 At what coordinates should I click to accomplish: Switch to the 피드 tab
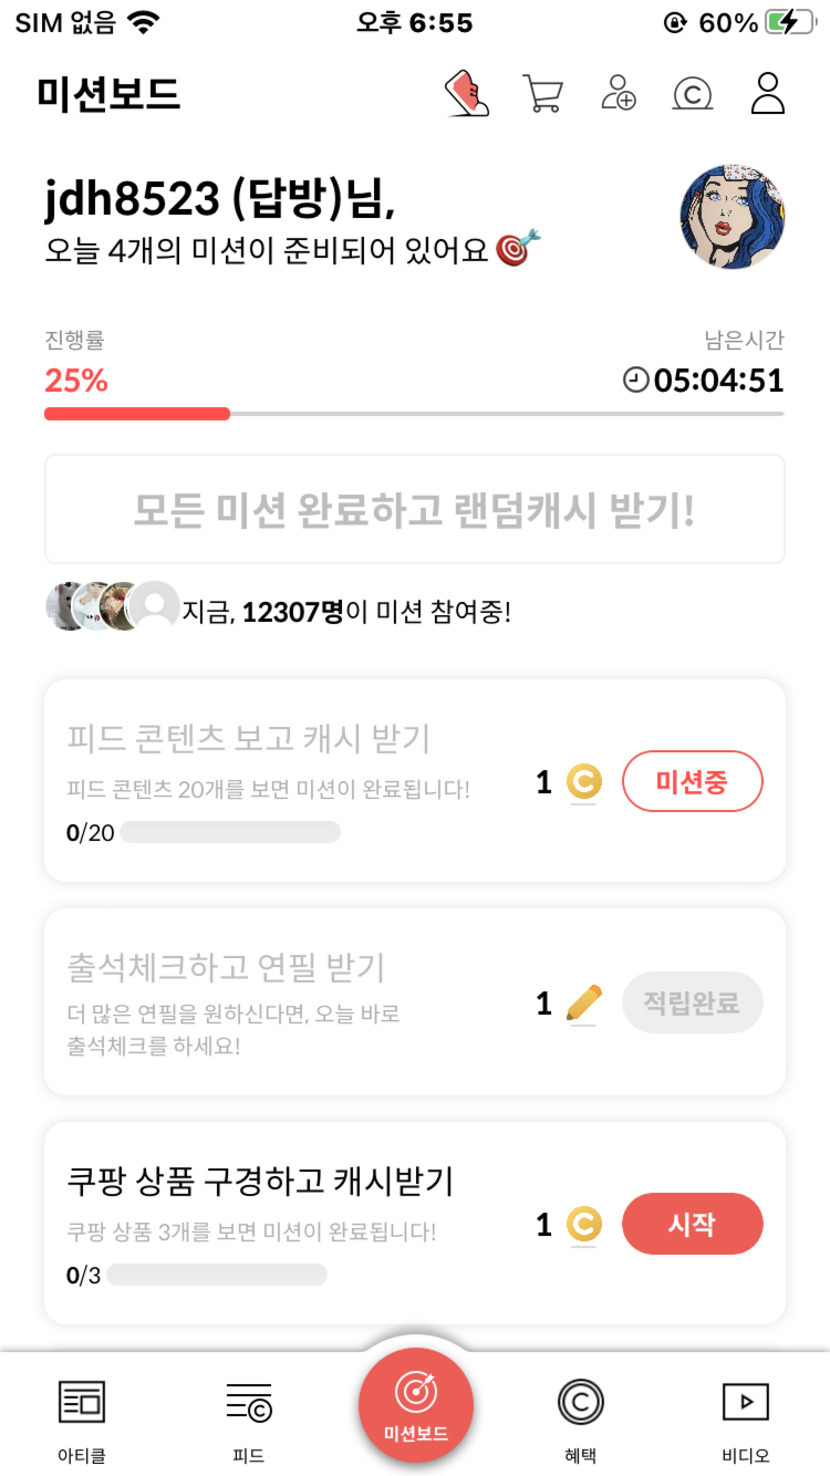coord(248,1419)
